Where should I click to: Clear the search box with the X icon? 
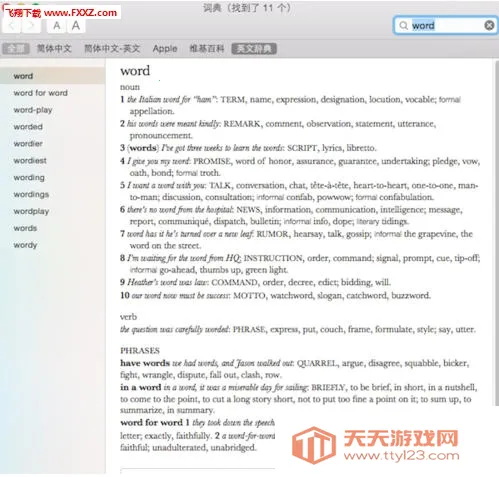coord(489,25)
